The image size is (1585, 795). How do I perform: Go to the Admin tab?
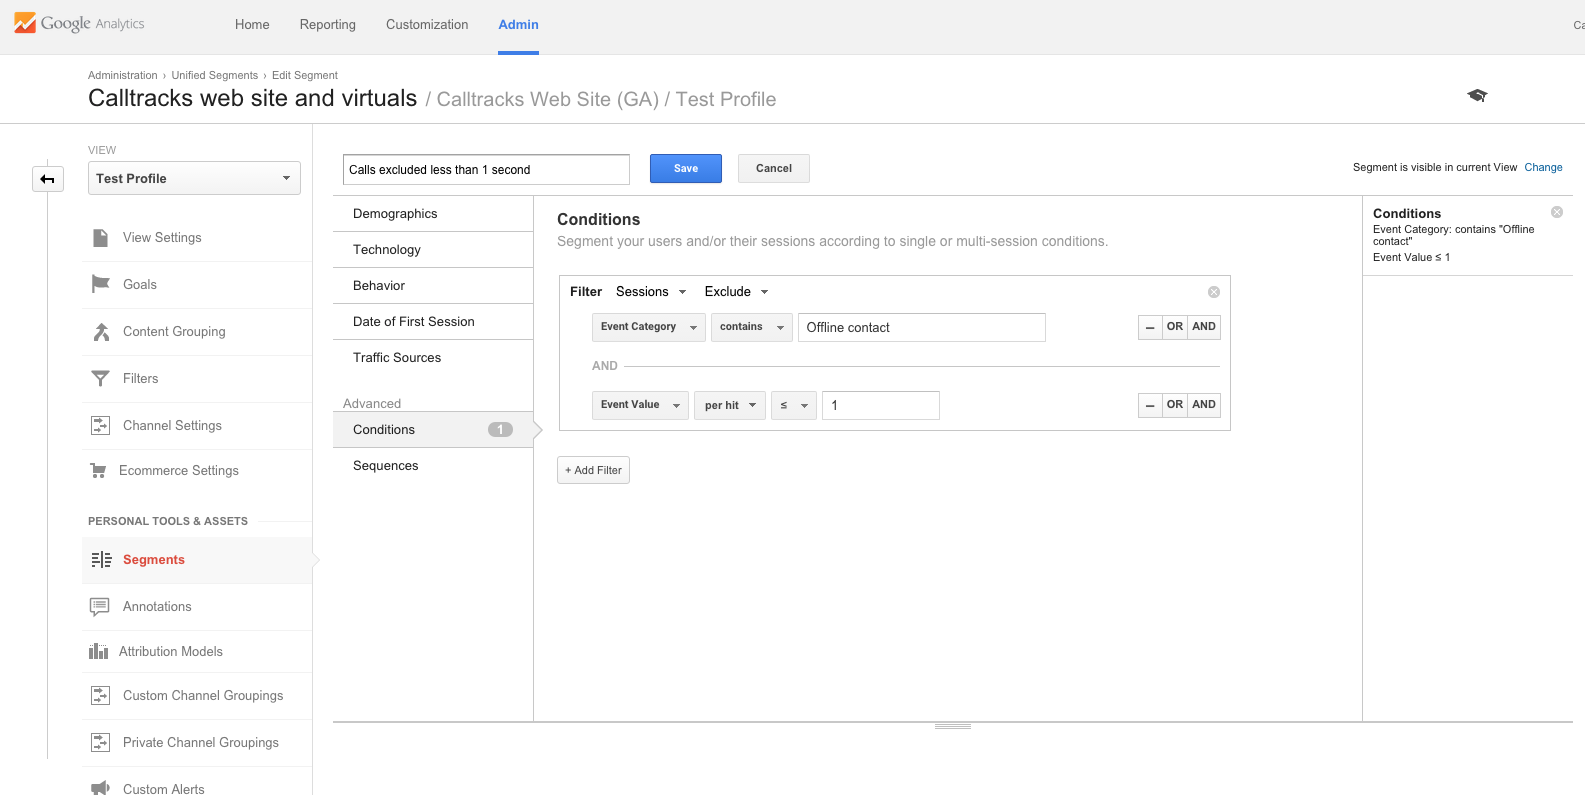click(519, 24)
